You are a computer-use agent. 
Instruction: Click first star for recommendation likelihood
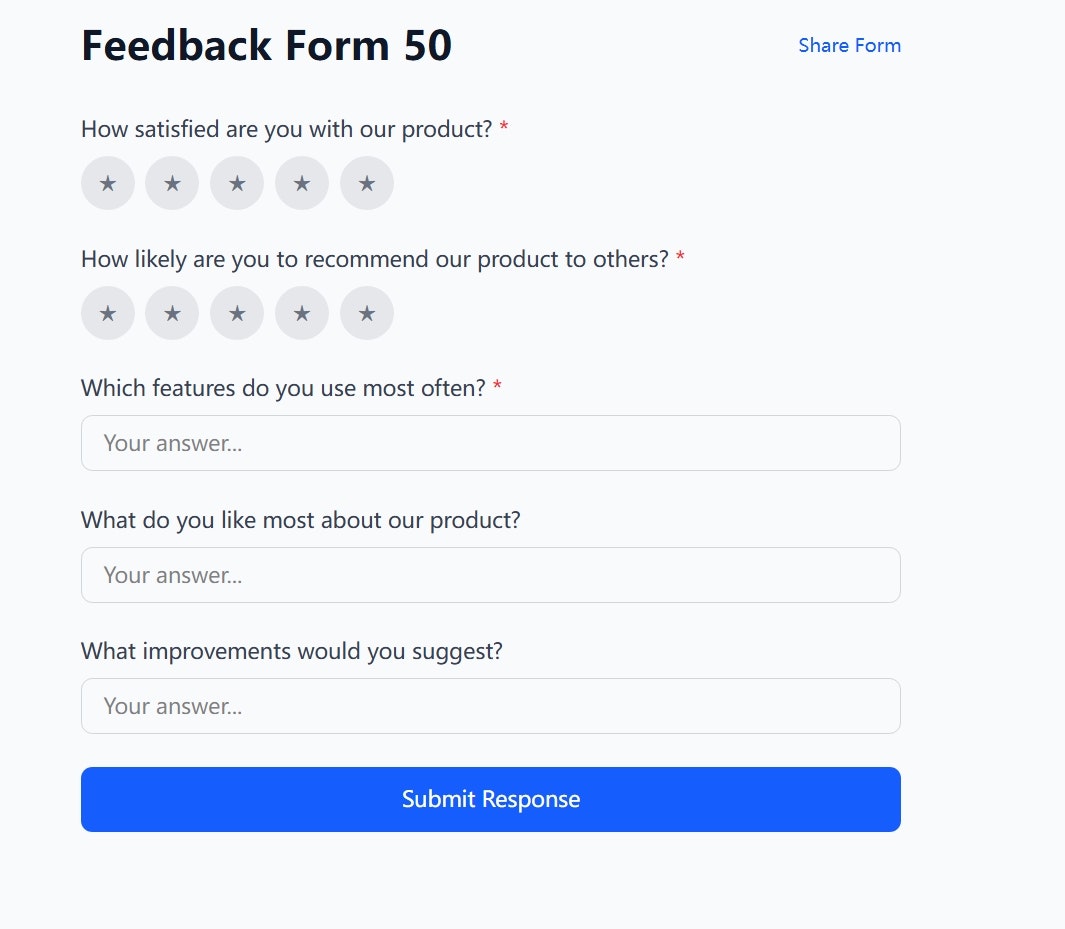(x=108, y=313)
